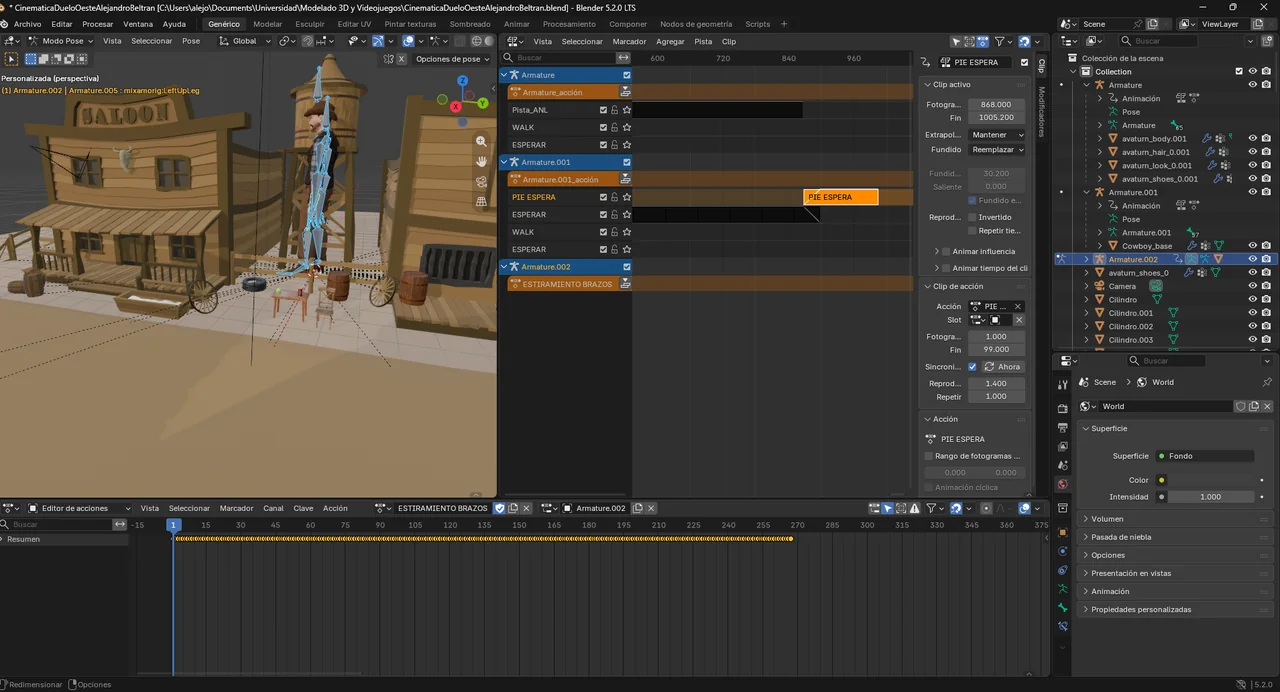Adjust the Intensidad 1.000 slider

tap(1210, 497)
